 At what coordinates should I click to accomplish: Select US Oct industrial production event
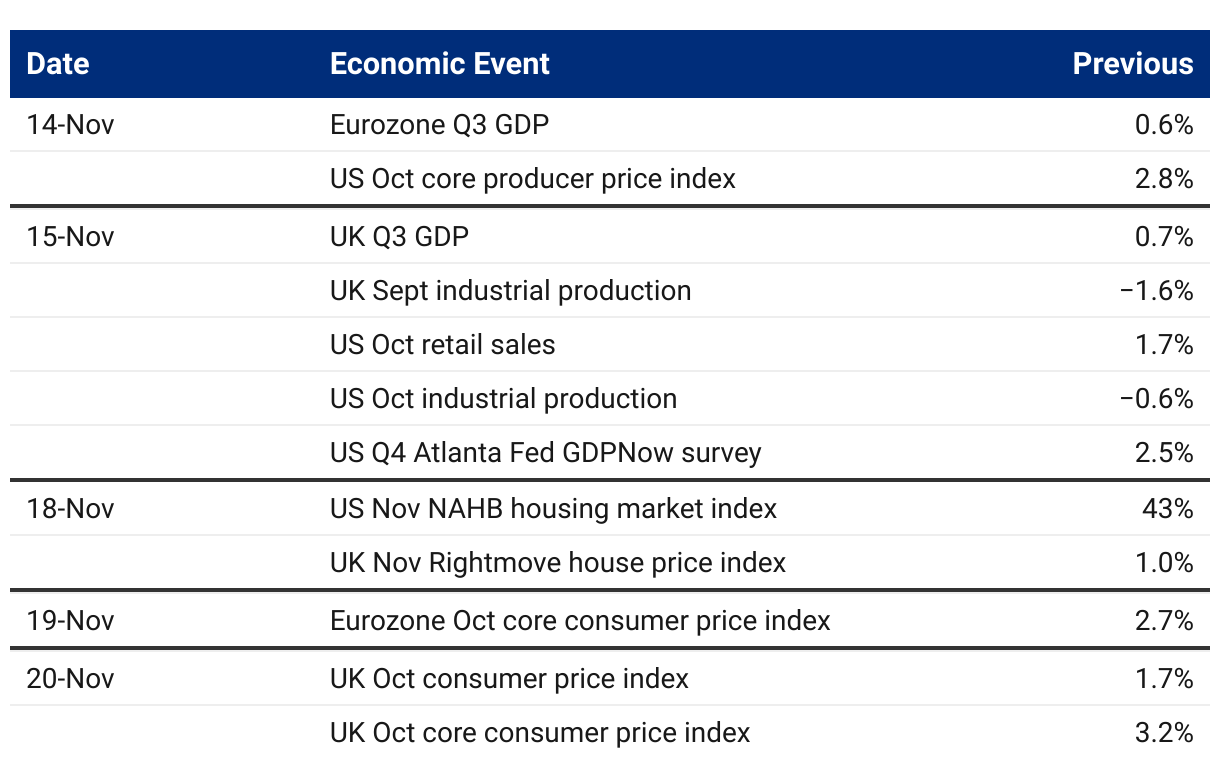pos(503,399)
